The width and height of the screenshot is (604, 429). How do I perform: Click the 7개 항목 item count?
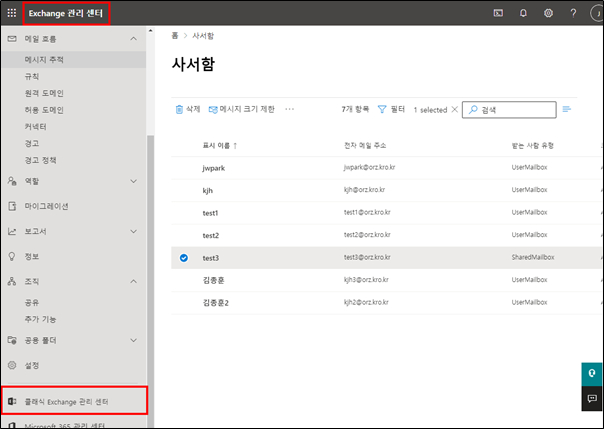point(355,109)
